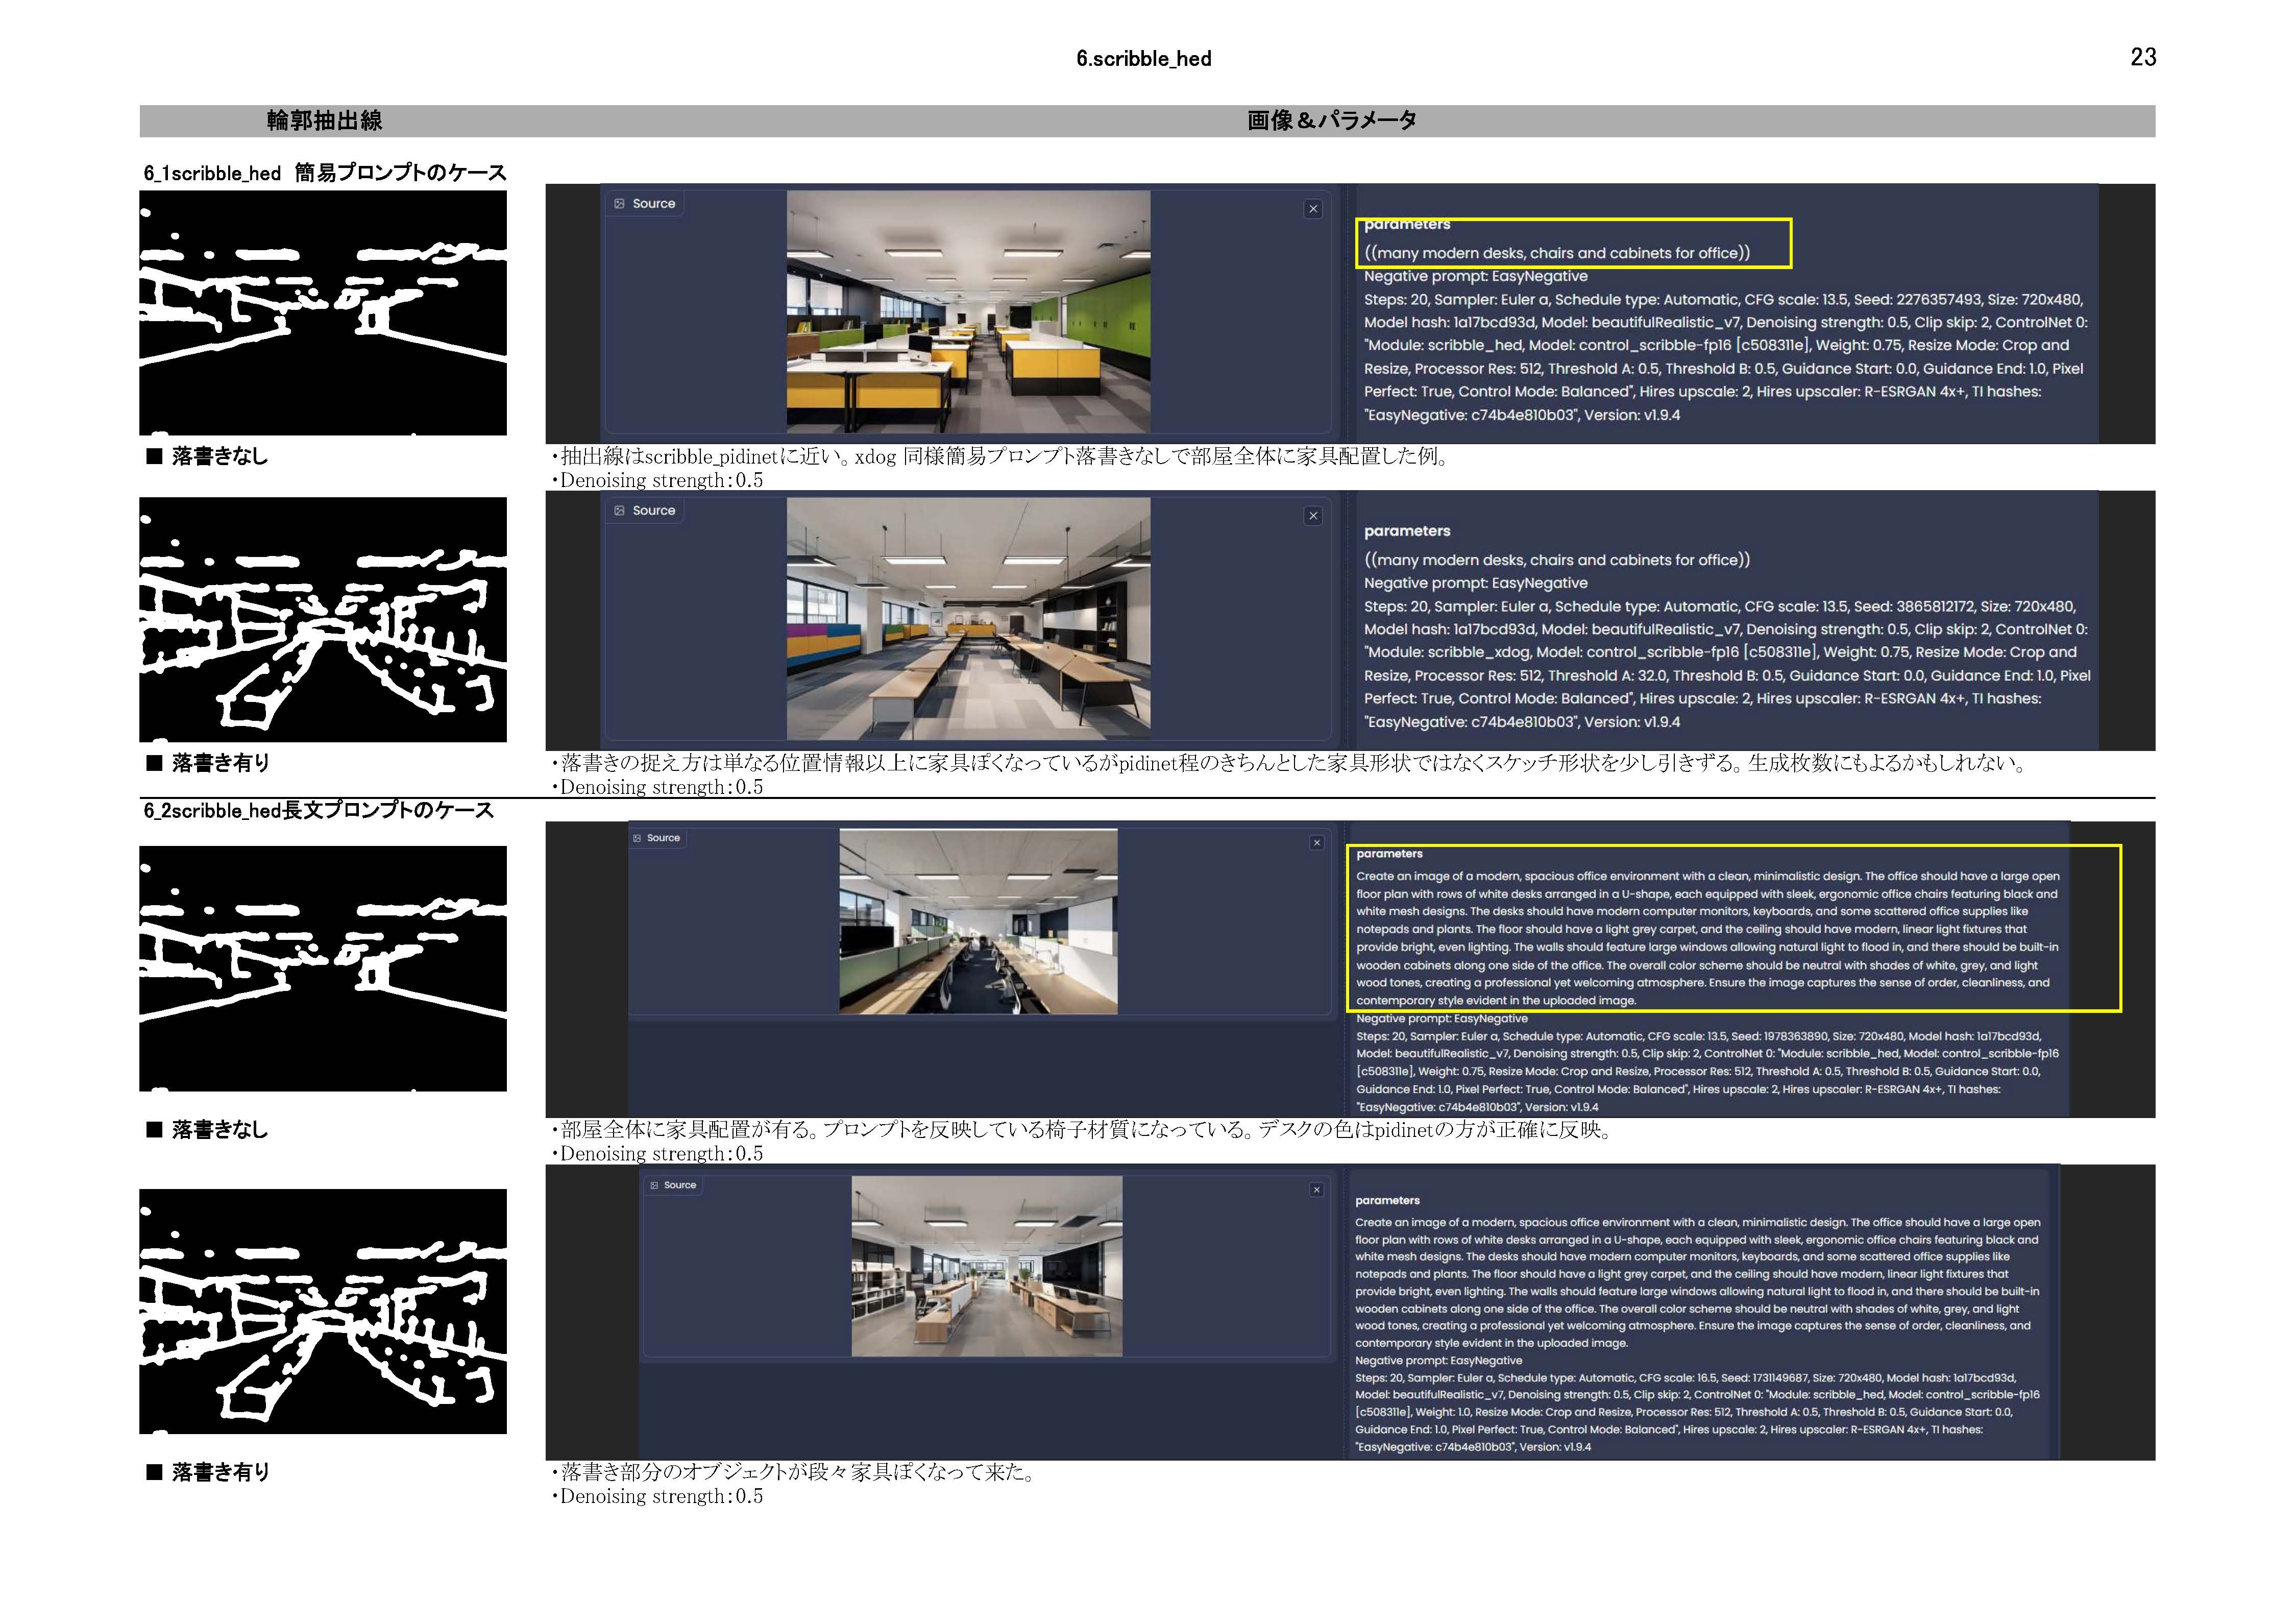Screen dimensions: 2296x1624
Task: Select the first scribble outline under 6_1scribble_hed heading
Action: pyautogui.click(x=323, y=313)
